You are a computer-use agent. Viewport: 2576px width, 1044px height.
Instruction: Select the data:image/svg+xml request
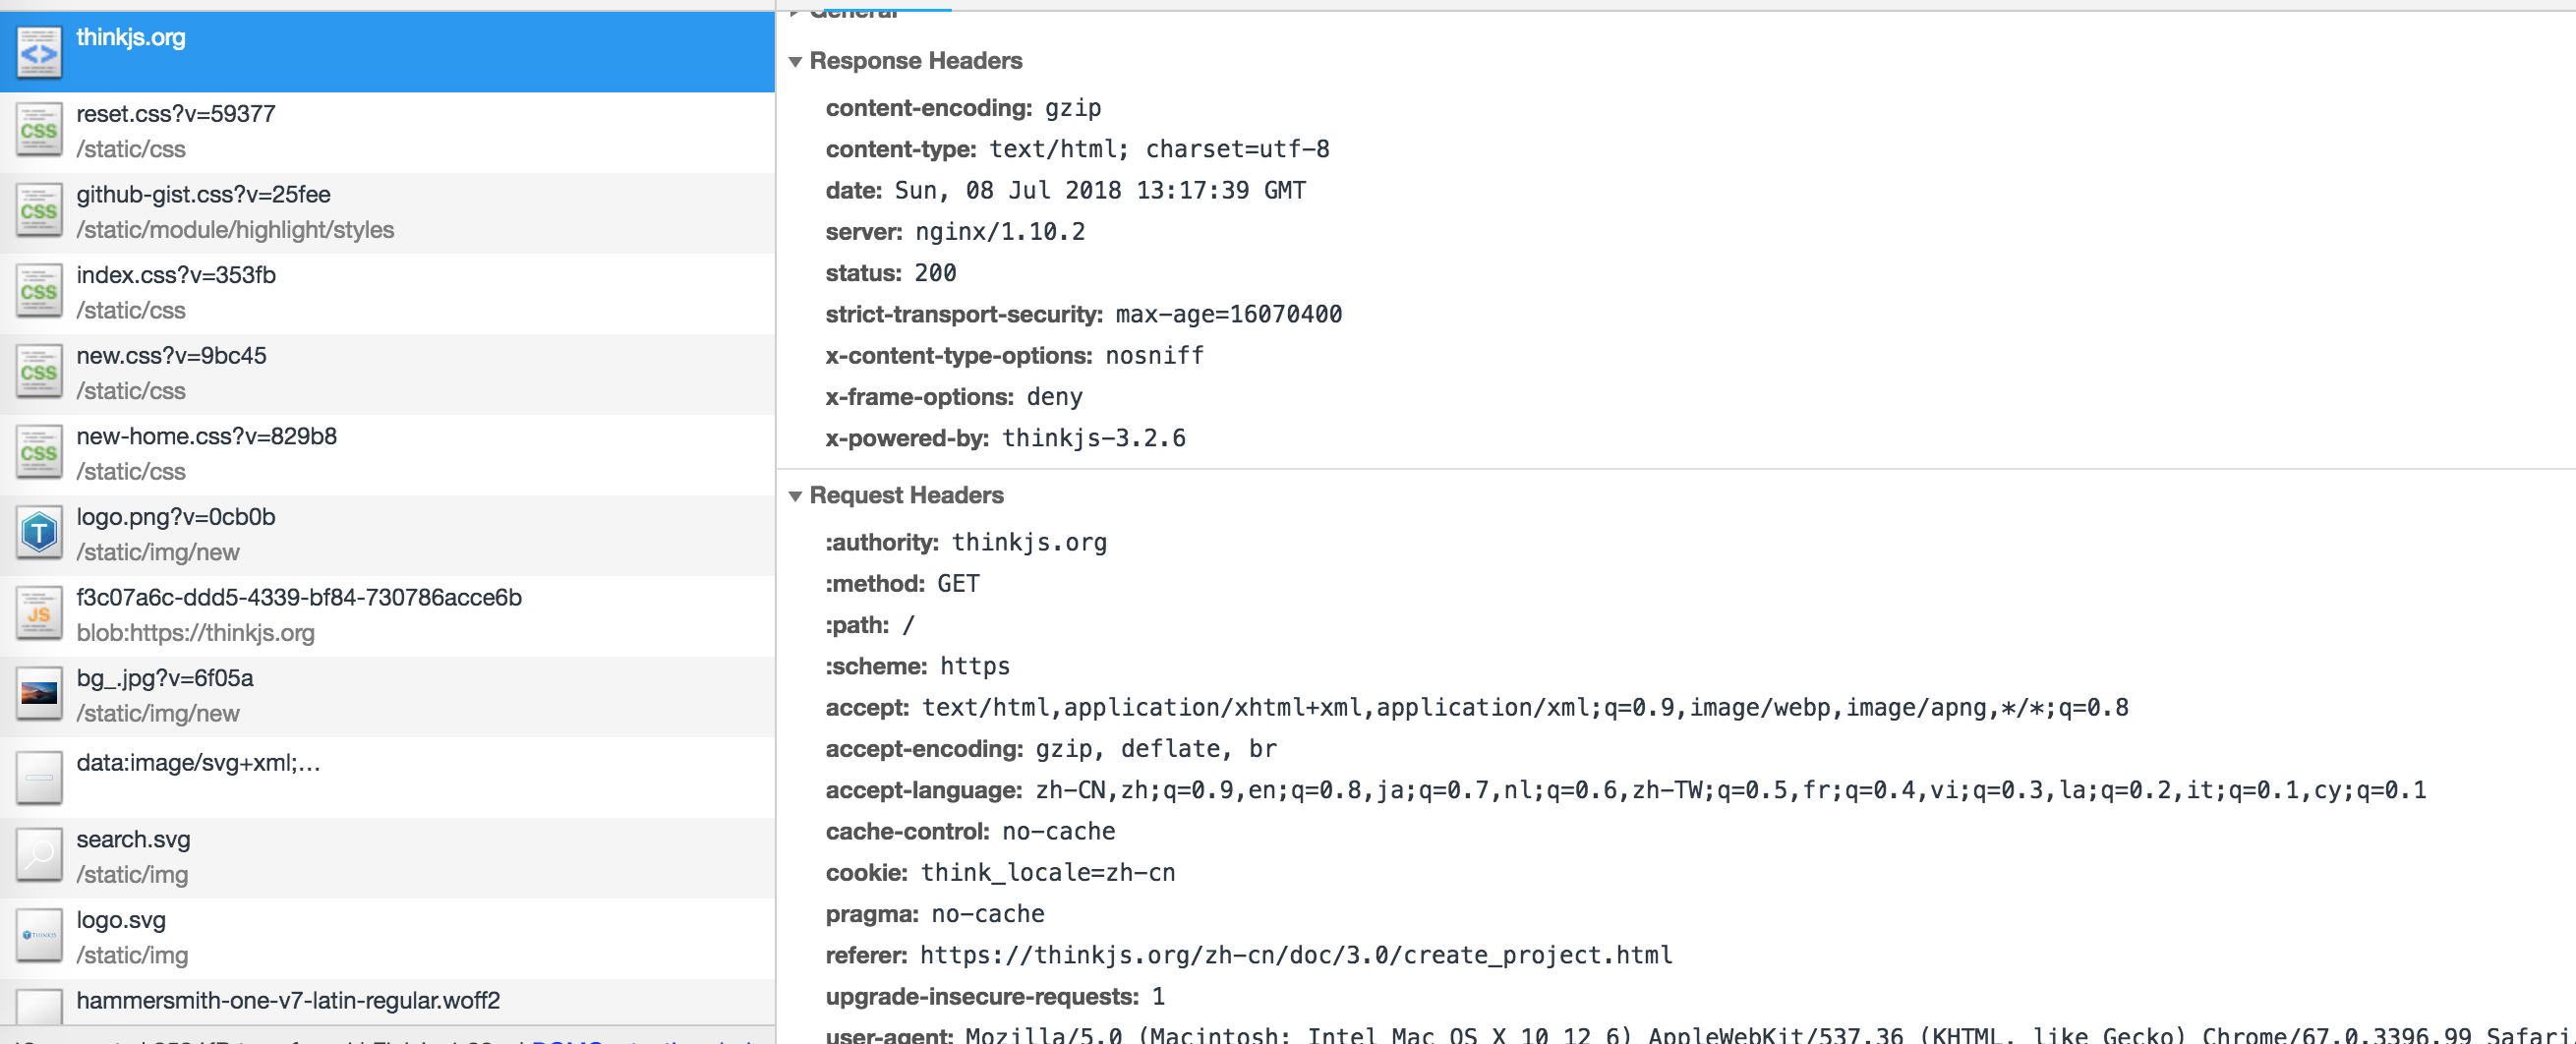(198, 763)
